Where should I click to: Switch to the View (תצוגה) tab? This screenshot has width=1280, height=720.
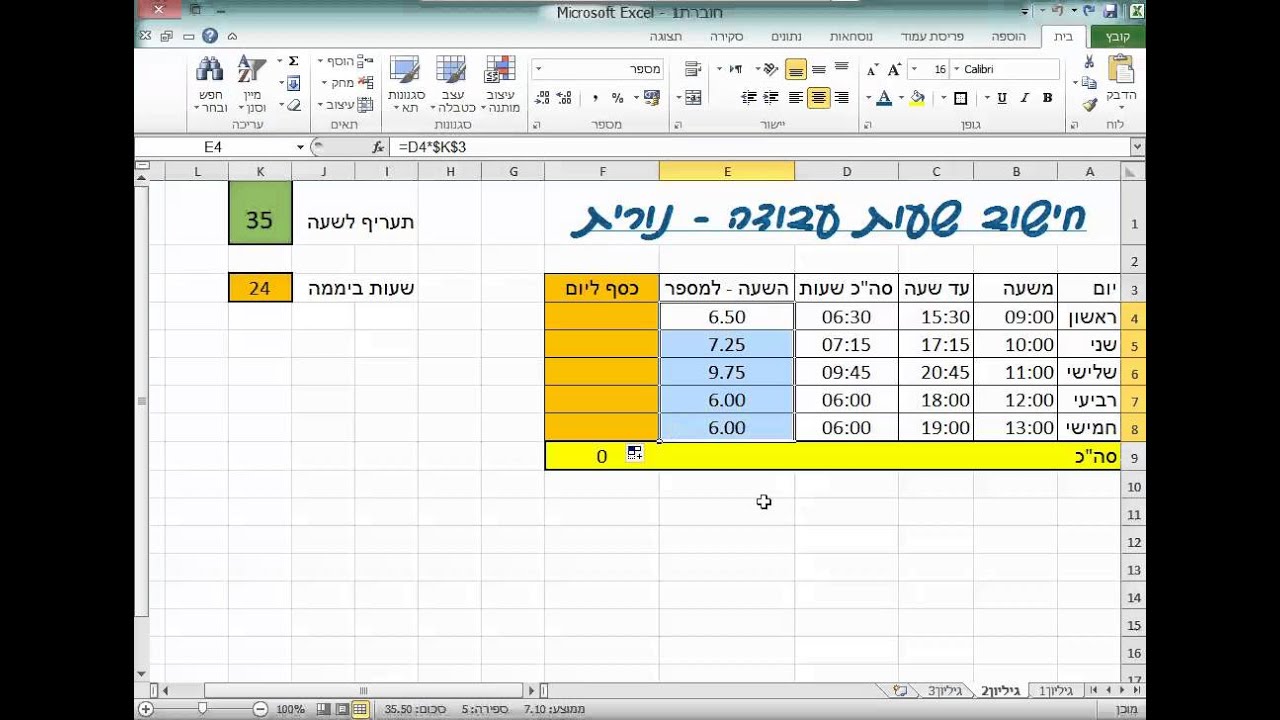pos(666,37)
